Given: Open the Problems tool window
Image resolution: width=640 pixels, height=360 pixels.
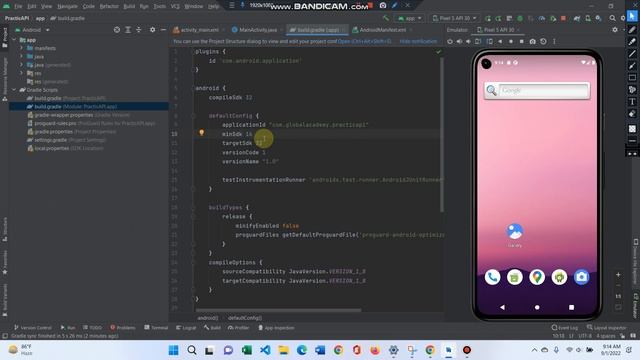Looking at the screenshot, I should click(122, 328).
